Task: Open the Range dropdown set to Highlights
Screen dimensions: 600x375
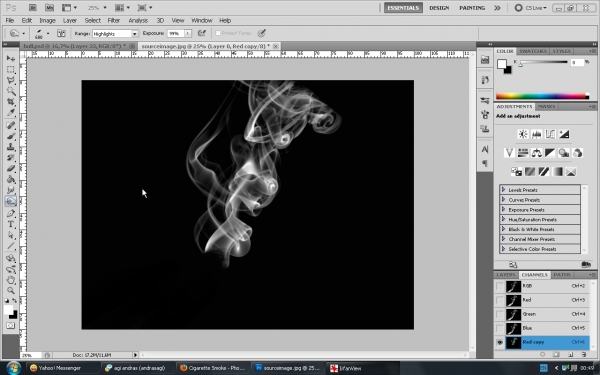Action: tap(115, 34)
